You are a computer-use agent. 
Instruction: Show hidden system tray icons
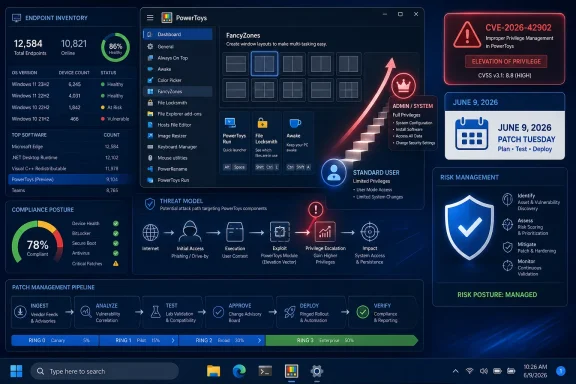point(456,371)
